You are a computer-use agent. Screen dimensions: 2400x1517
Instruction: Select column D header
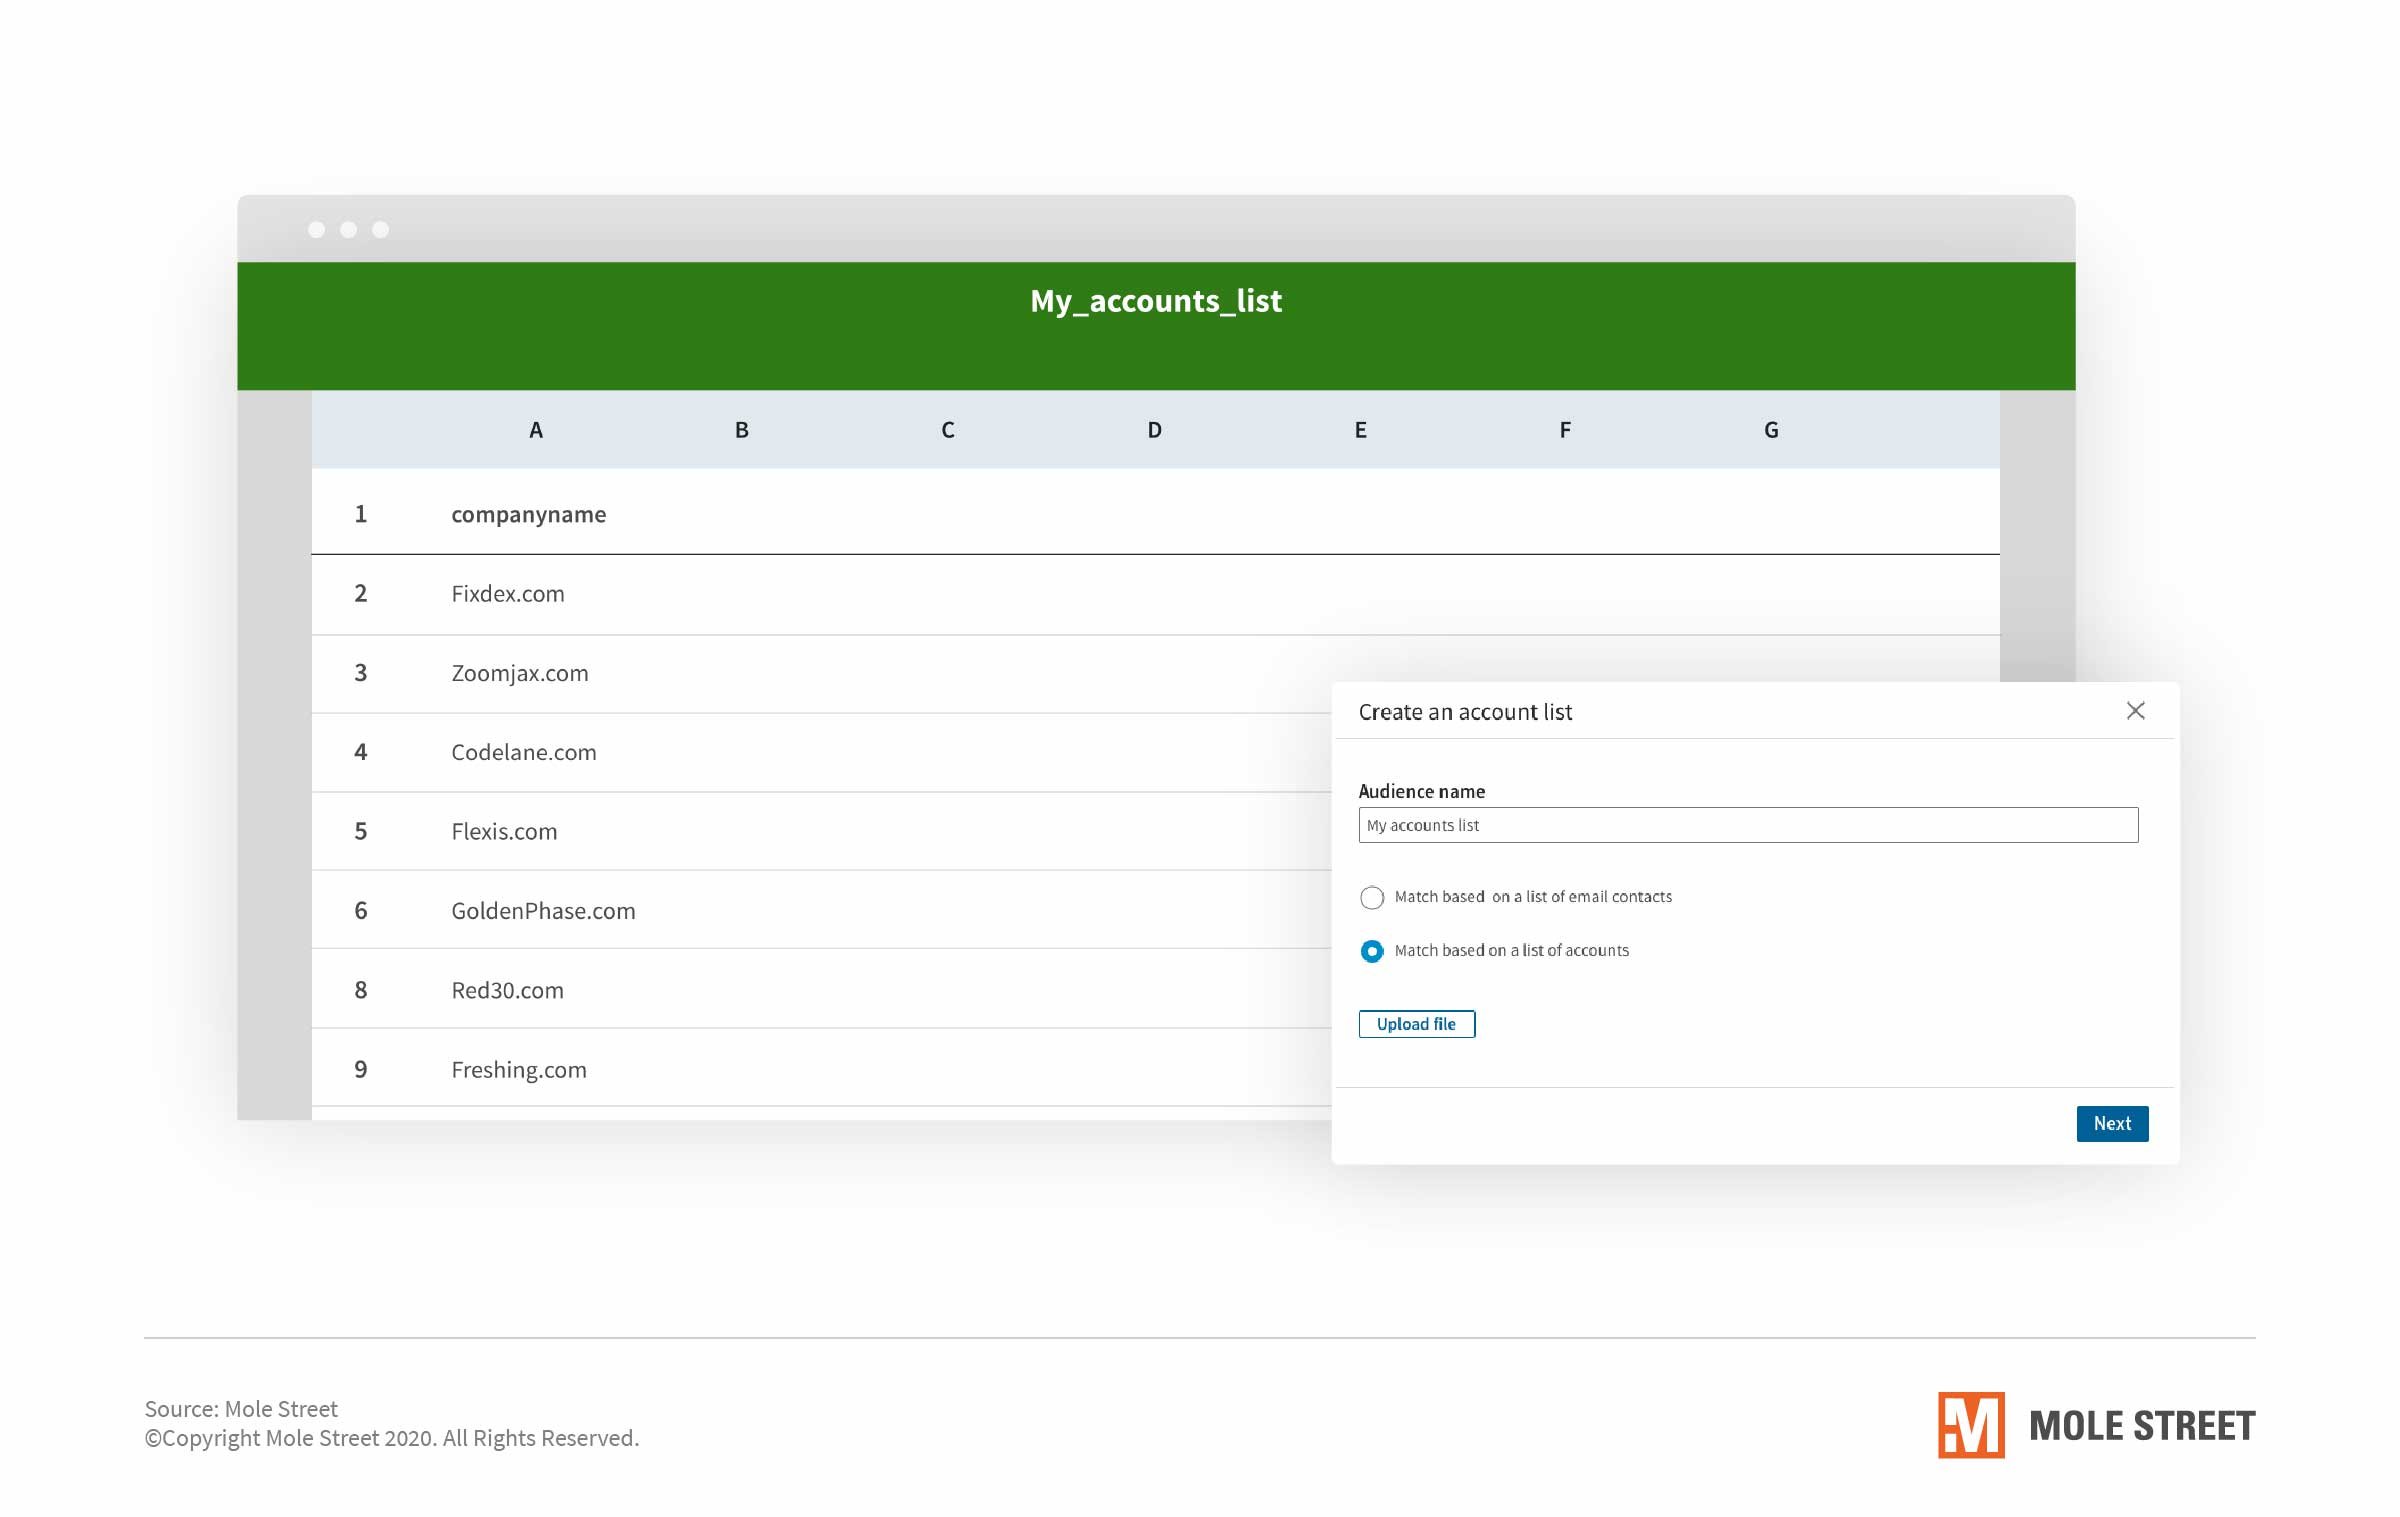[1154, 430]
